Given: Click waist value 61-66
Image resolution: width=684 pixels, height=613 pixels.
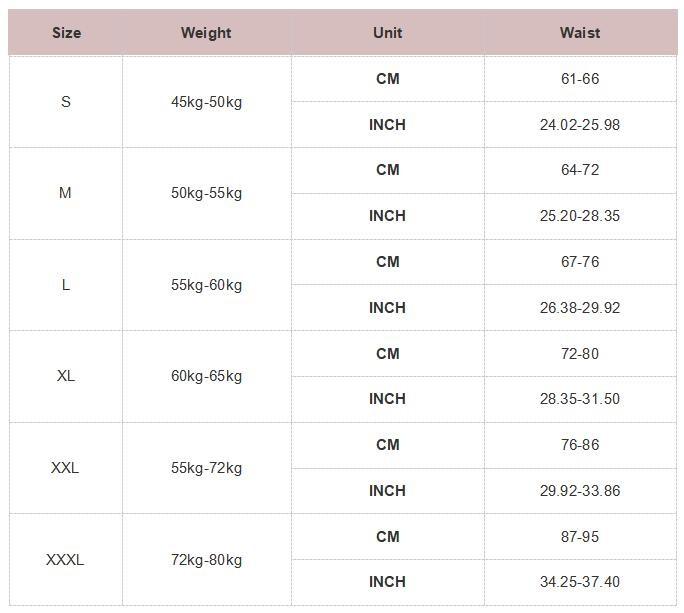Looking at the screenshot, I should tap(580, 79).
